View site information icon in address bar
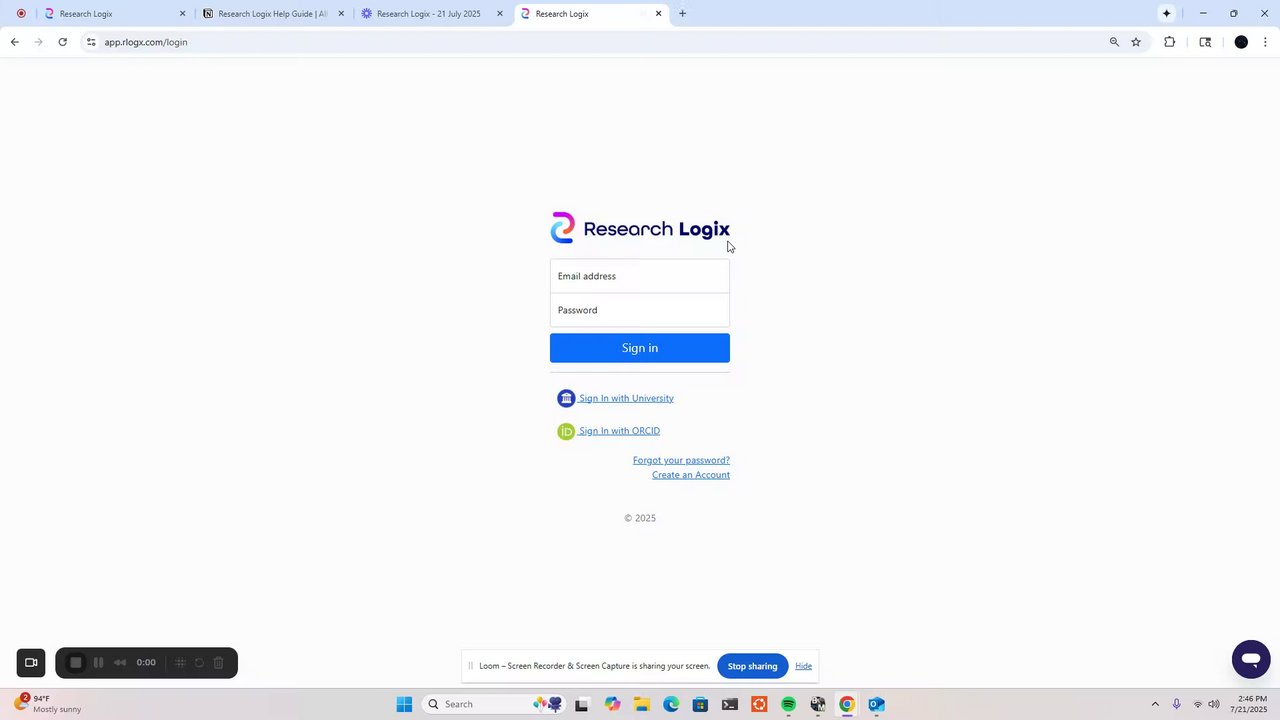1280x720 pixels. pyautogui.click(x=91, y=42)
